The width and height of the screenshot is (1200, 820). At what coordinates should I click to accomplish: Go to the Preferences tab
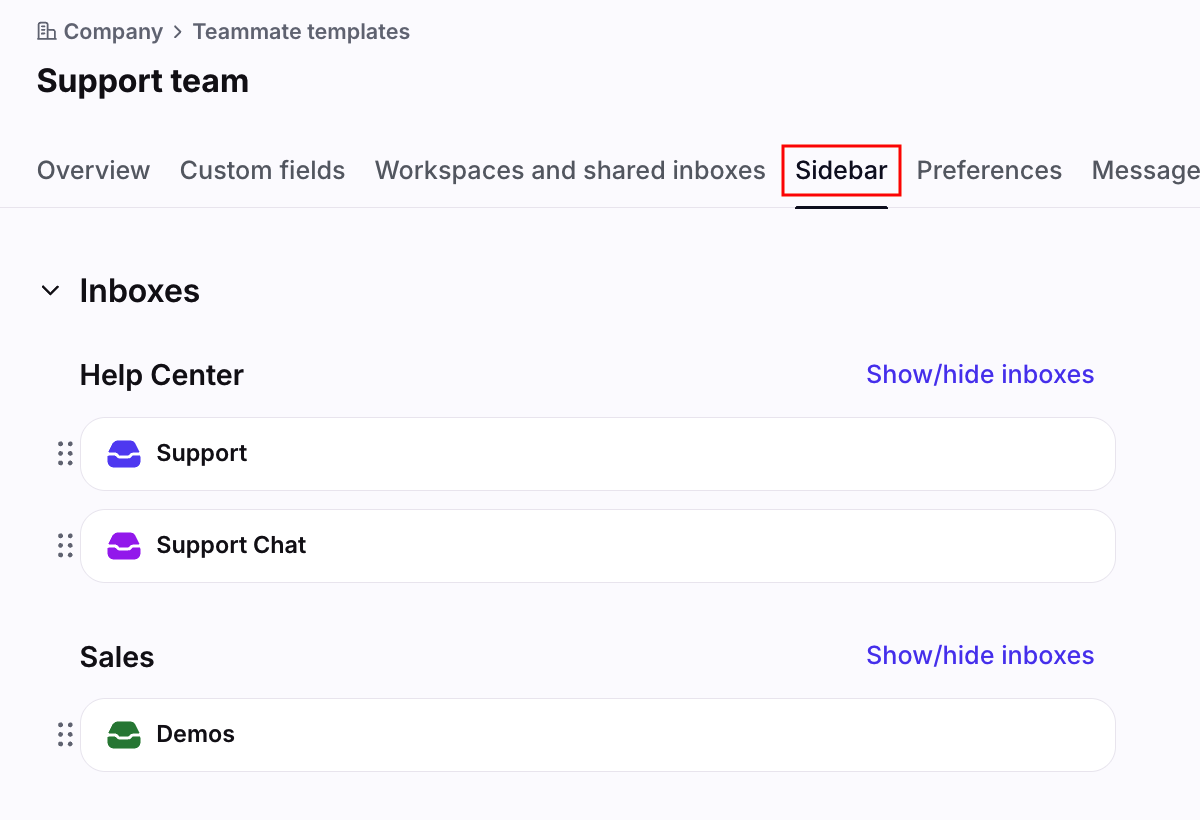[x=989, y=171]
